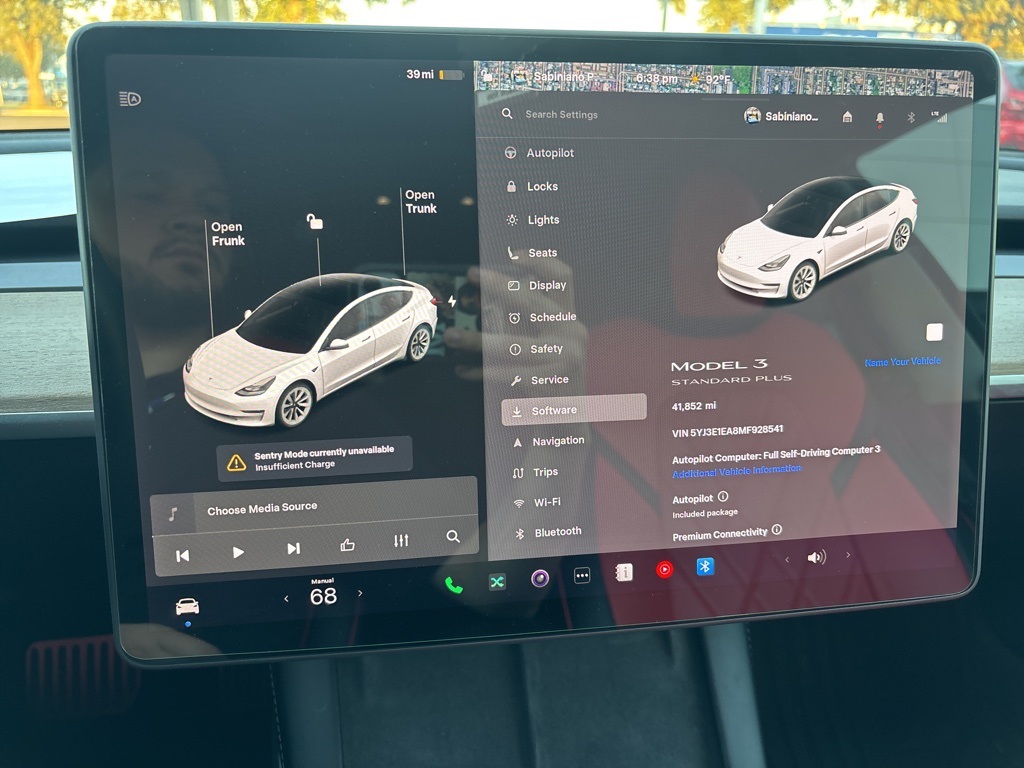
Task: Tap the white Model 3 image in settings
Action: coord(818,238)
